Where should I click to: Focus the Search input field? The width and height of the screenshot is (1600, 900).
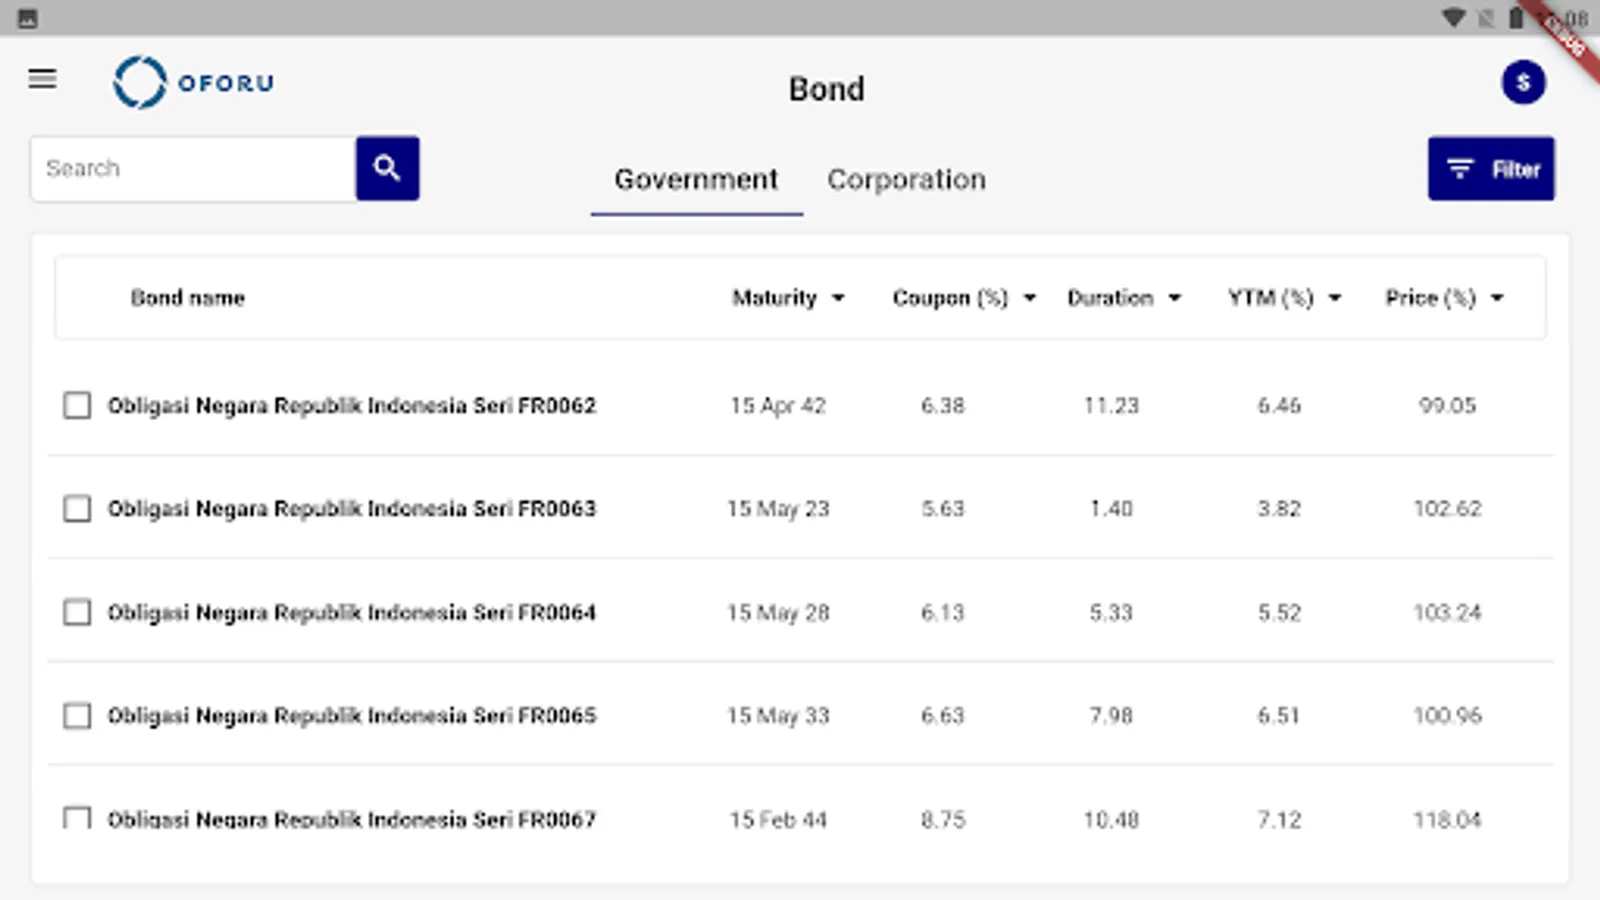coord(194,169)
